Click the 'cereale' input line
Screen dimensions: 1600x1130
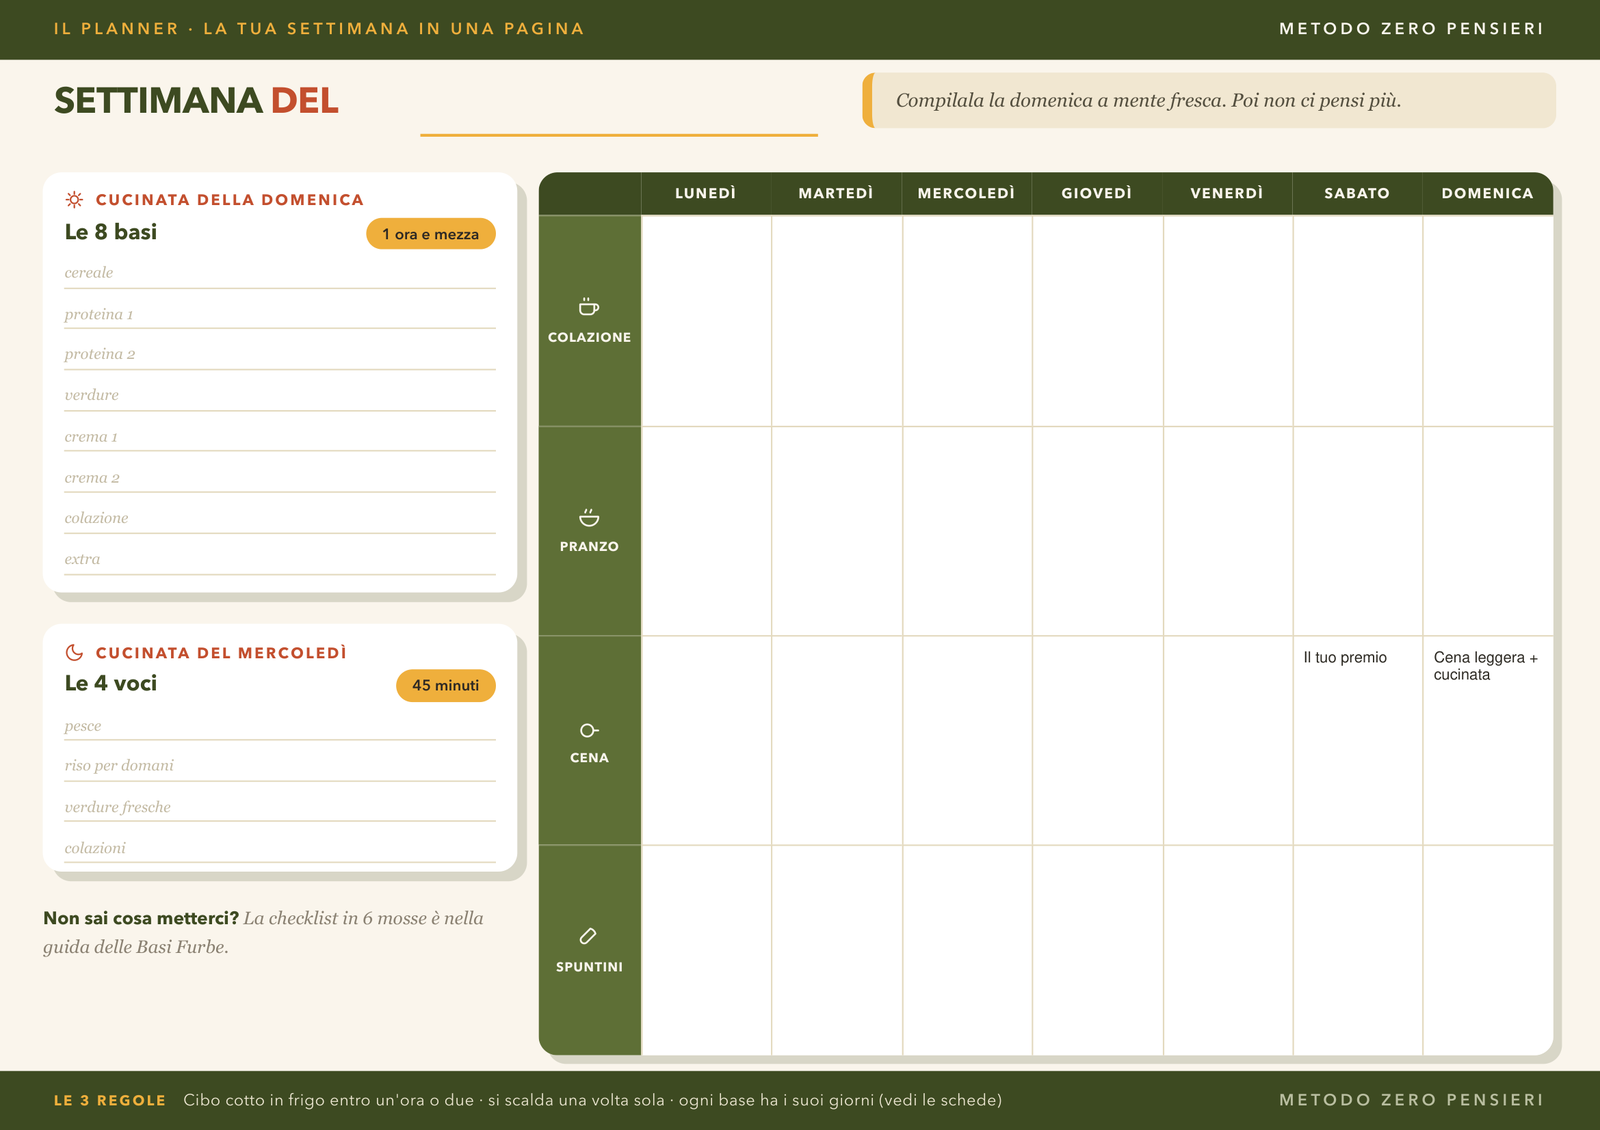[x=280, y=274]
